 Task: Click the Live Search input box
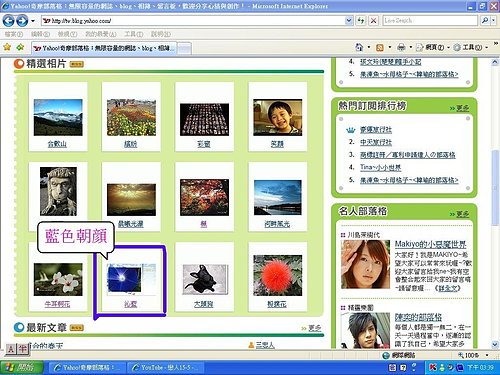(x=430, y=21)
